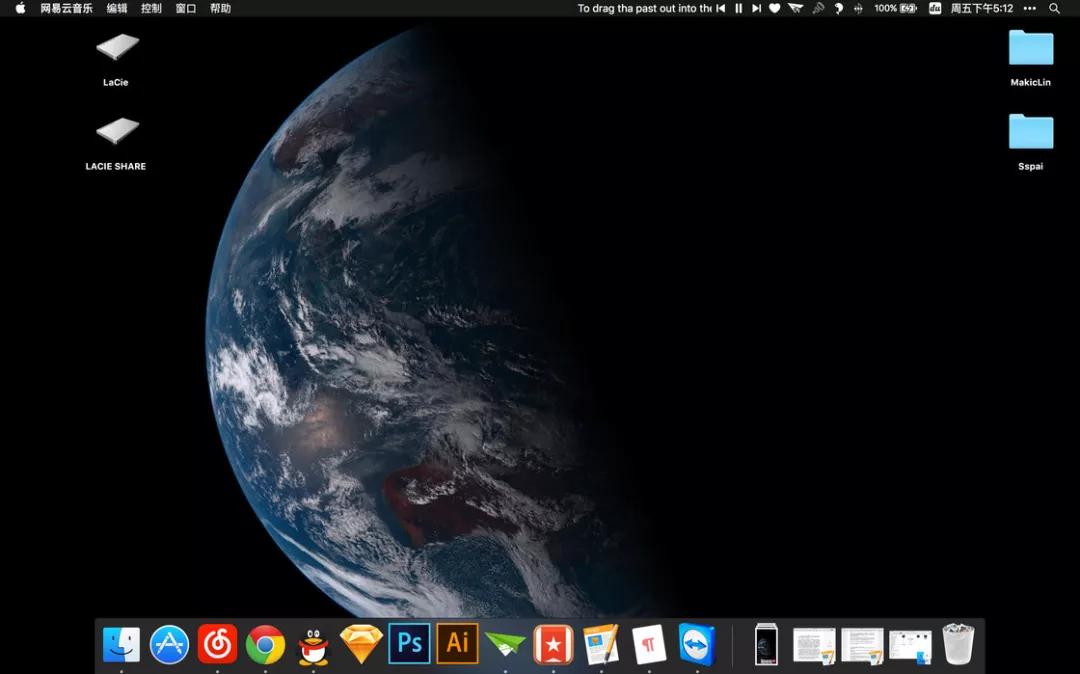The width and height of the screenshot is (1080, 674).
Task: Launch Sketch from the dock
Action: [361, 644]
